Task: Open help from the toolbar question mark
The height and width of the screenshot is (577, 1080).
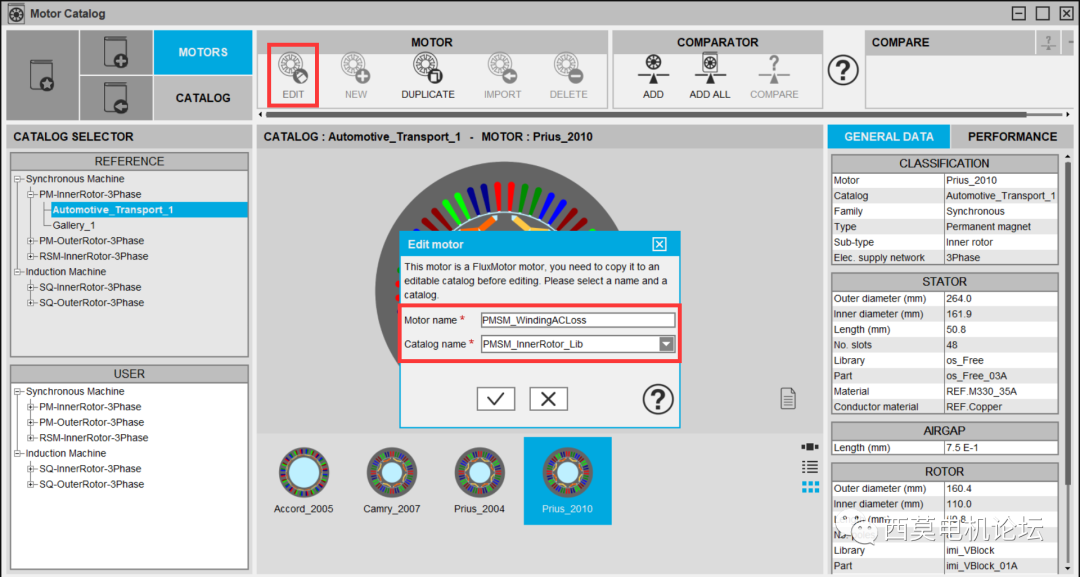Action: 843,70
